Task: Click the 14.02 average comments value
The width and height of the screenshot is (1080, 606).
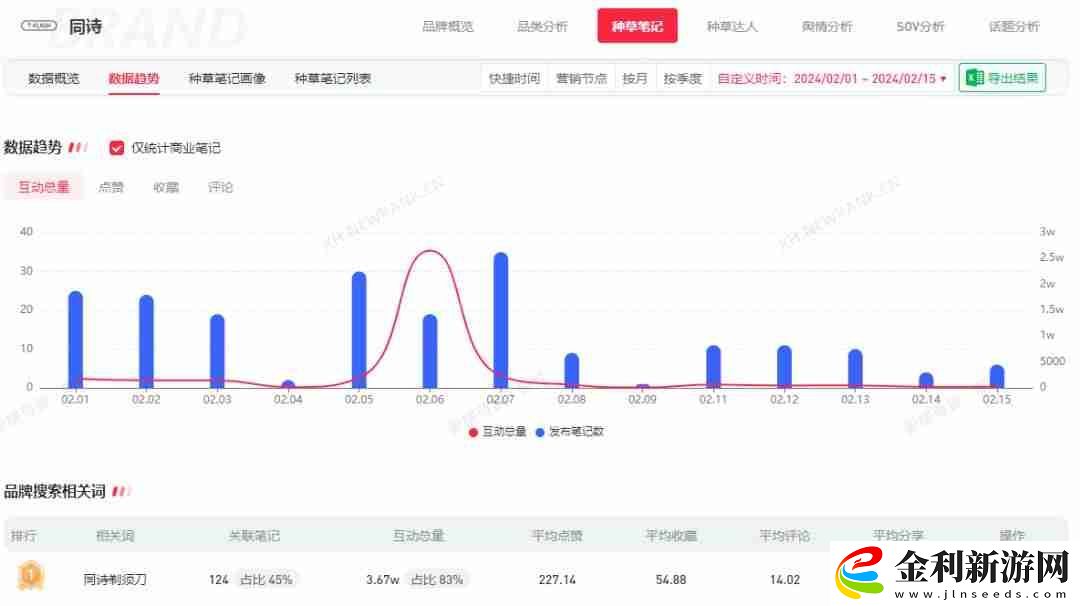Action: coord(785,580)
